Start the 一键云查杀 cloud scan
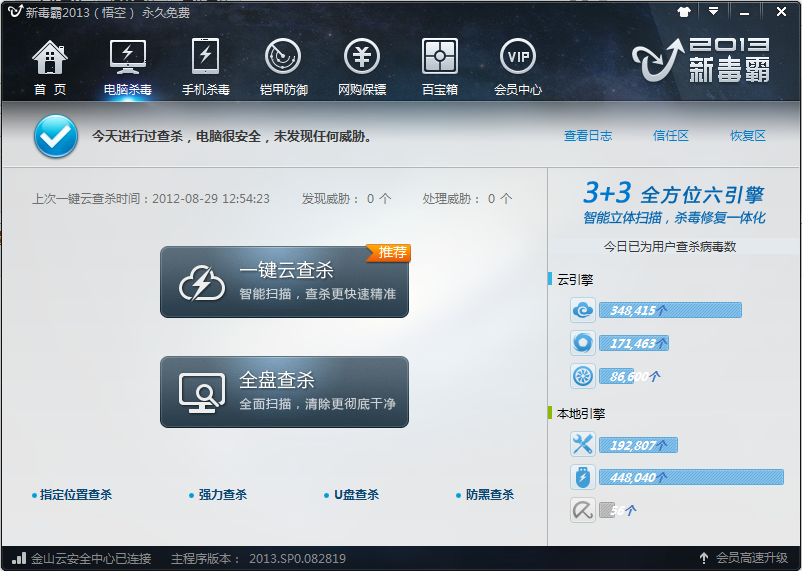The height and width of the screenshot is (571, 802). point(284,282)
